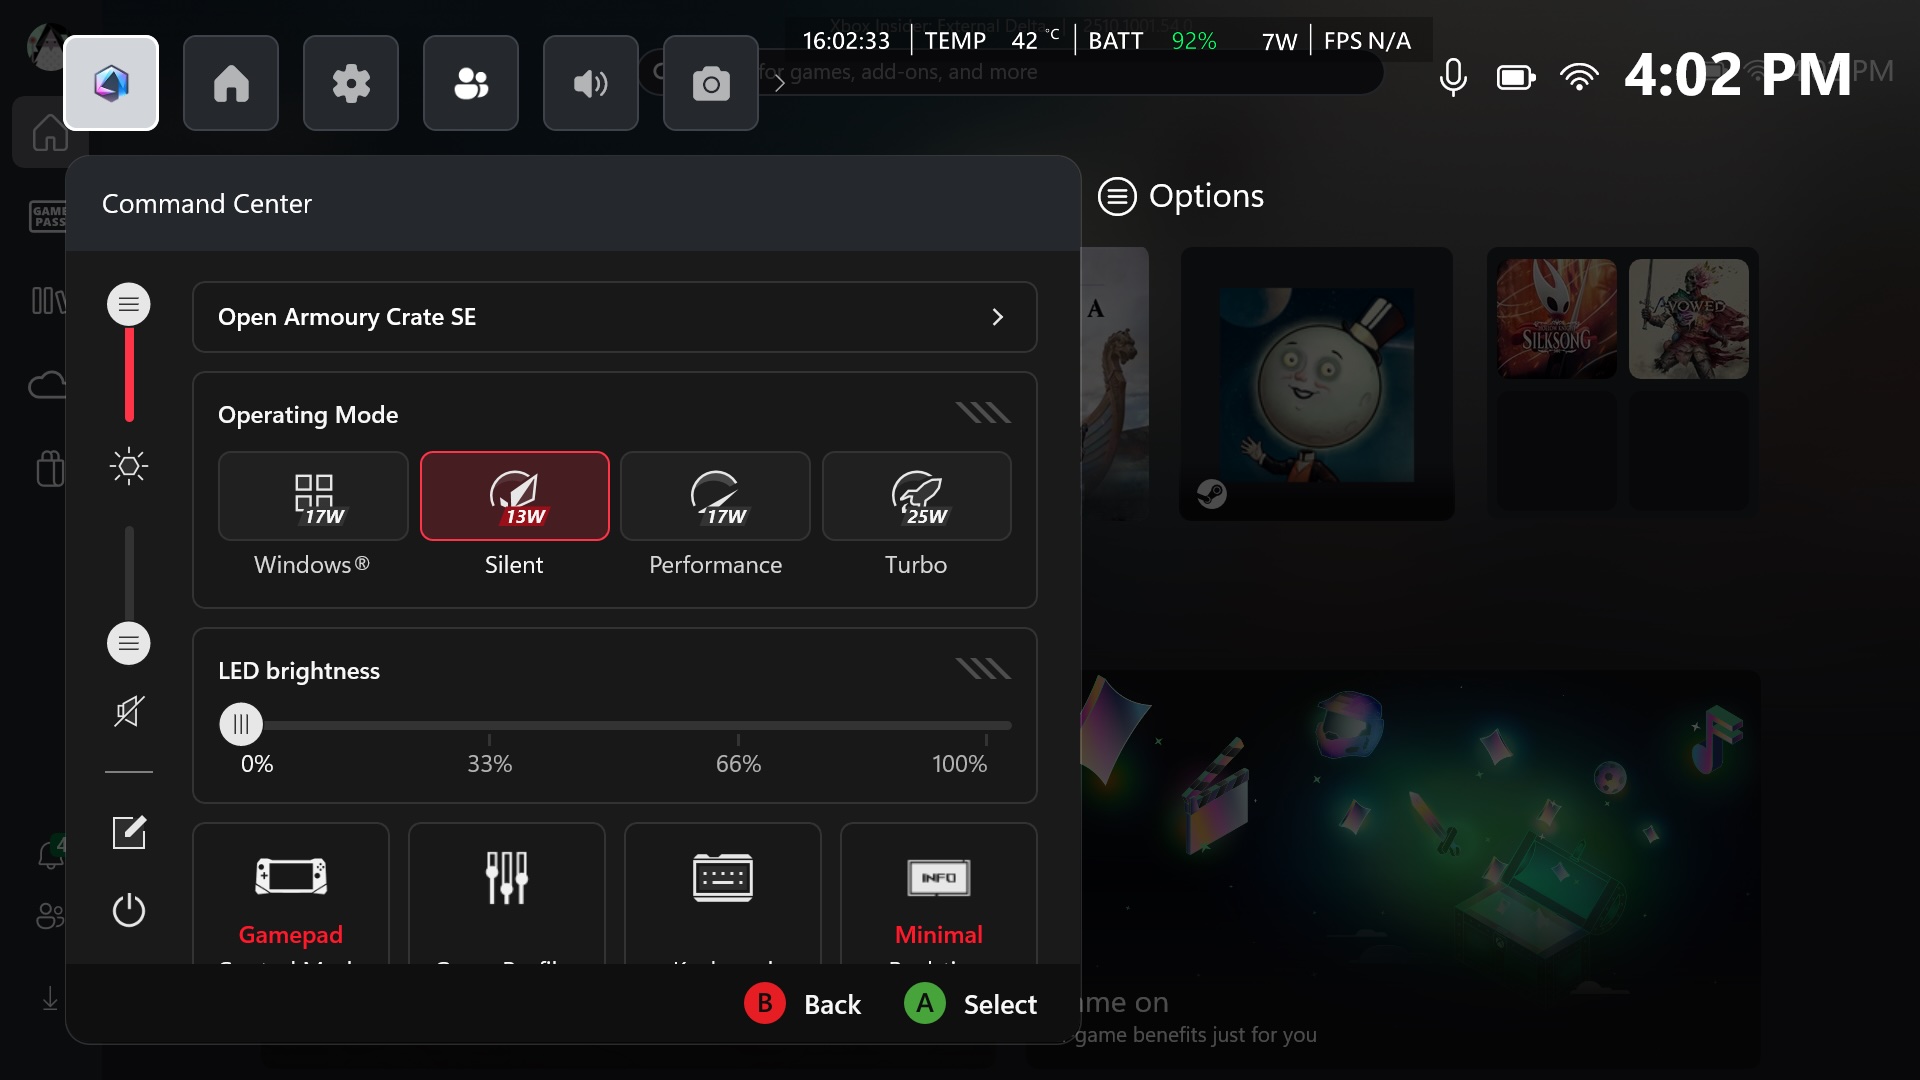Image resolution: width=1920 pixels, height=1080 pixels.
Task: Select the Turbo 25W mode
Action: 916,497
